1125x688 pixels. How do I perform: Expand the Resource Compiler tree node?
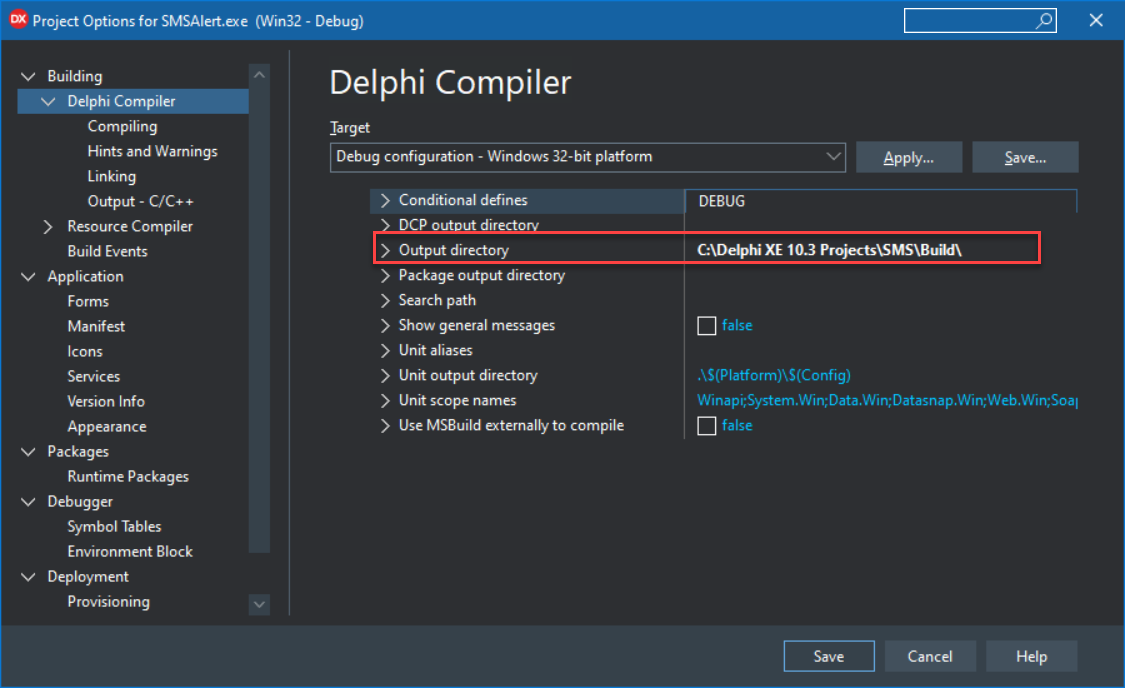coord(47,226)
